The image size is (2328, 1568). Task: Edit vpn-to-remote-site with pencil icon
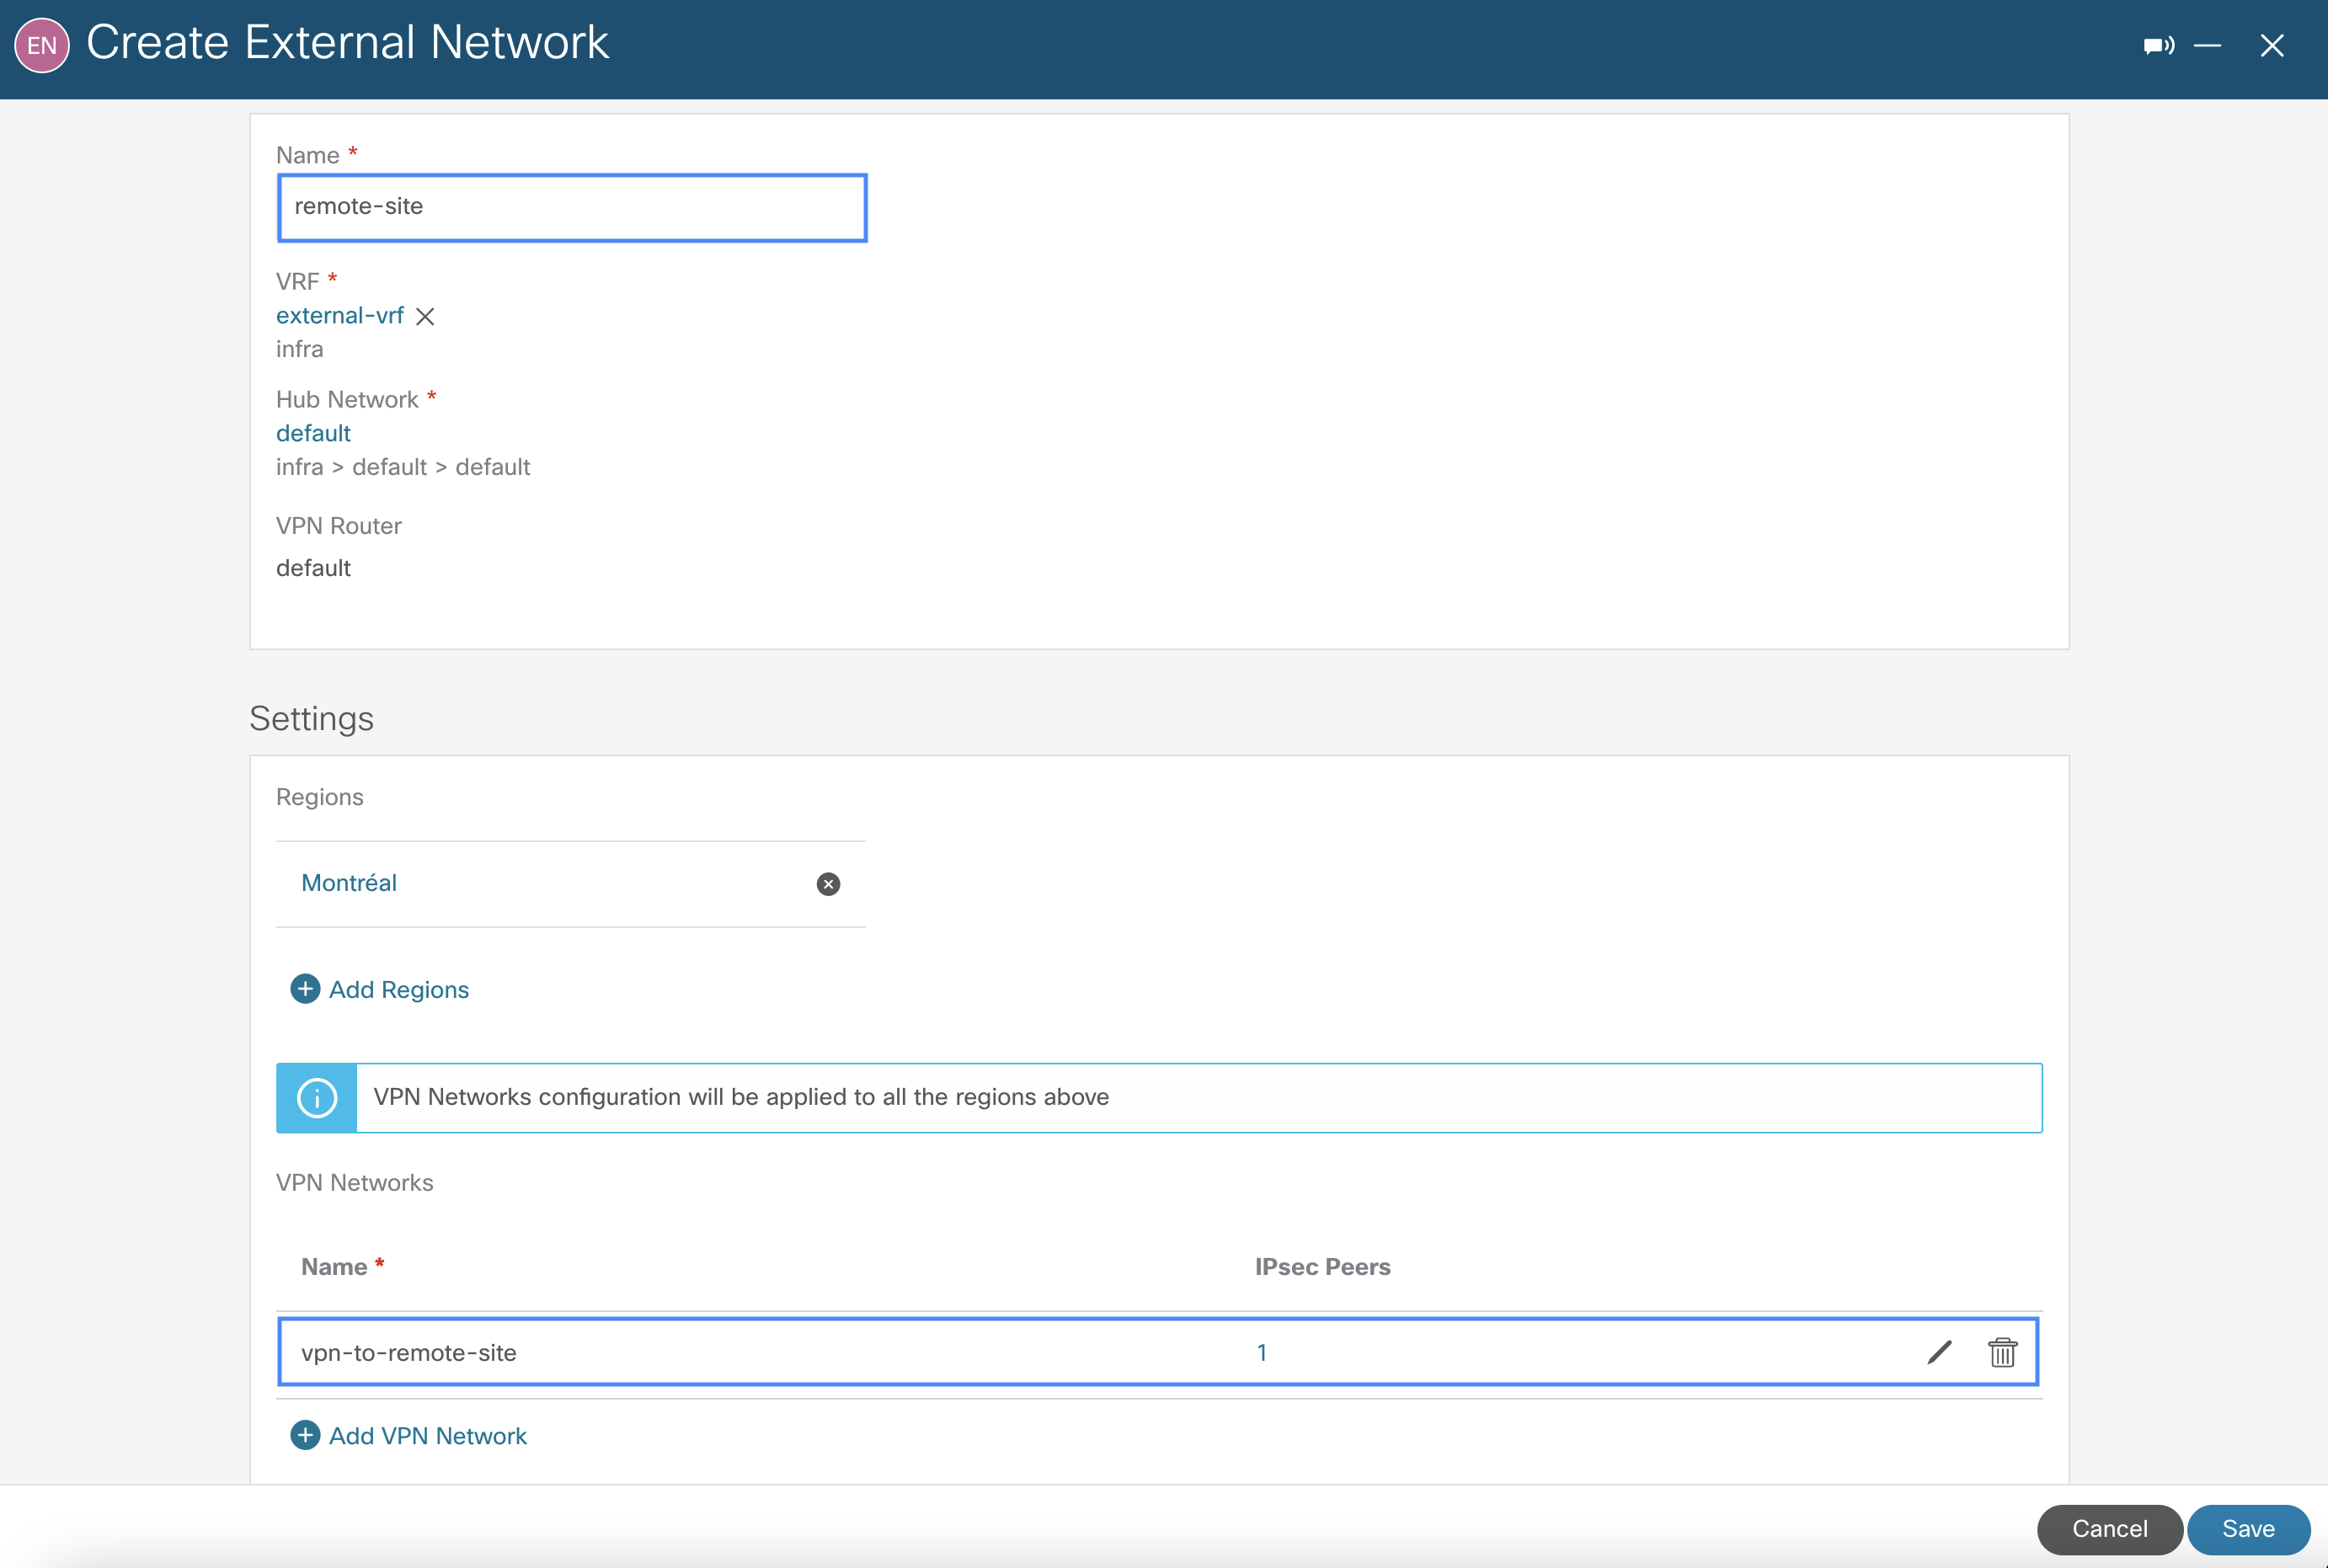(x=1939, y=1353)
